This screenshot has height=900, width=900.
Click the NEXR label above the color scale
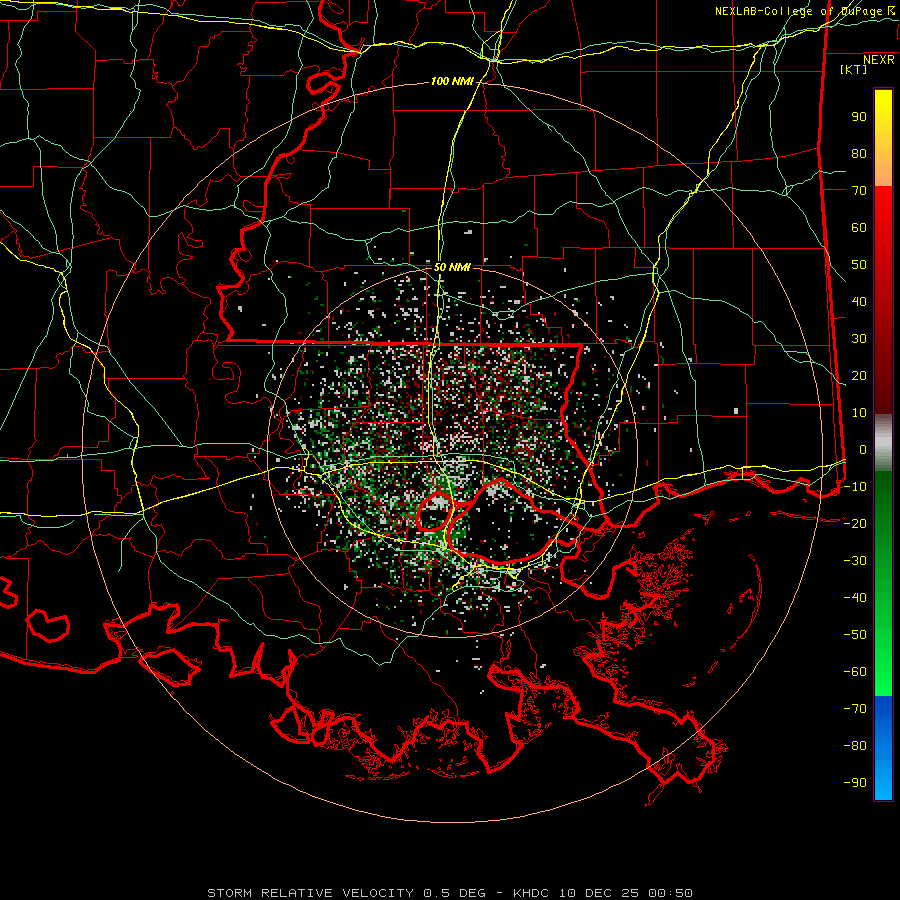click(879, 60)
